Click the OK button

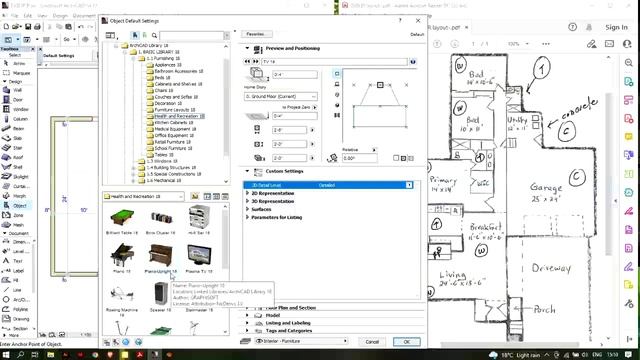coord(407,342)
